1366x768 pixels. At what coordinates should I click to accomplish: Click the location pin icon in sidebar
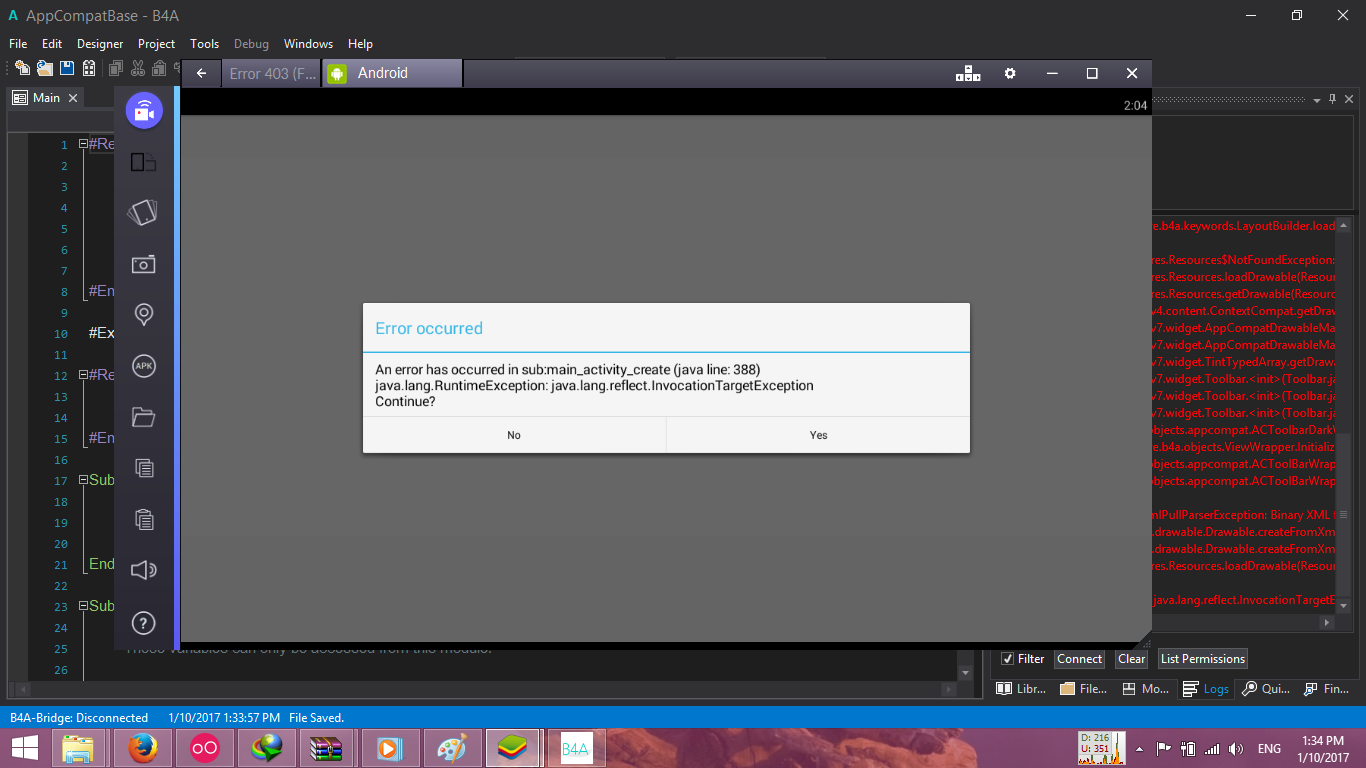pos(144,315)
